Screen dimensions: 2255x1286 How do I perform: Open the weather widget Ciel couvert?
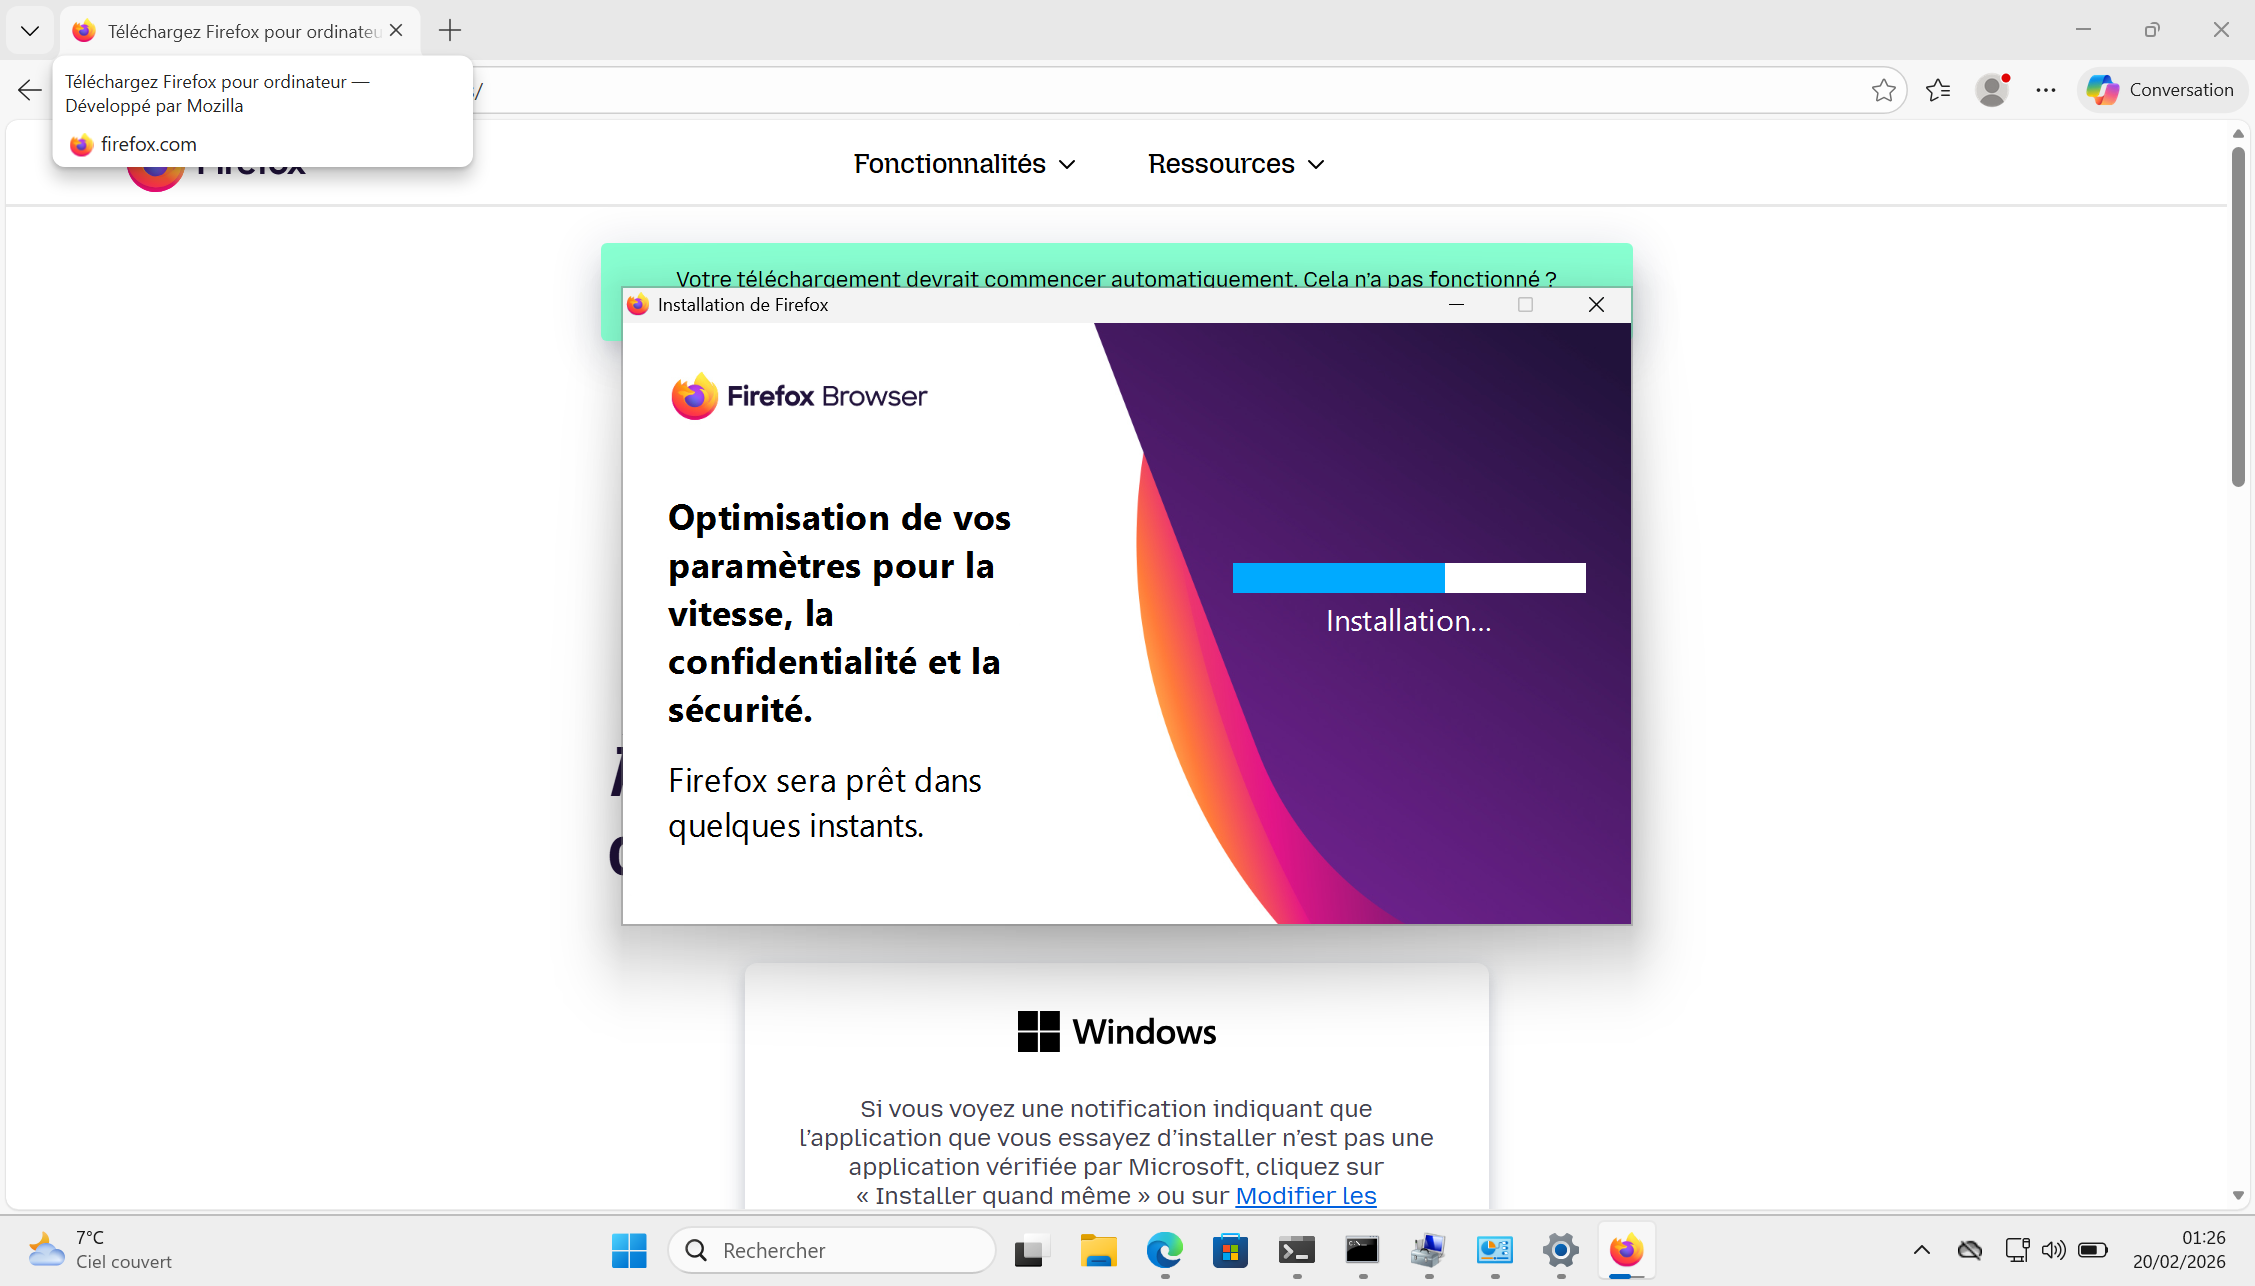click(100, 1250)
